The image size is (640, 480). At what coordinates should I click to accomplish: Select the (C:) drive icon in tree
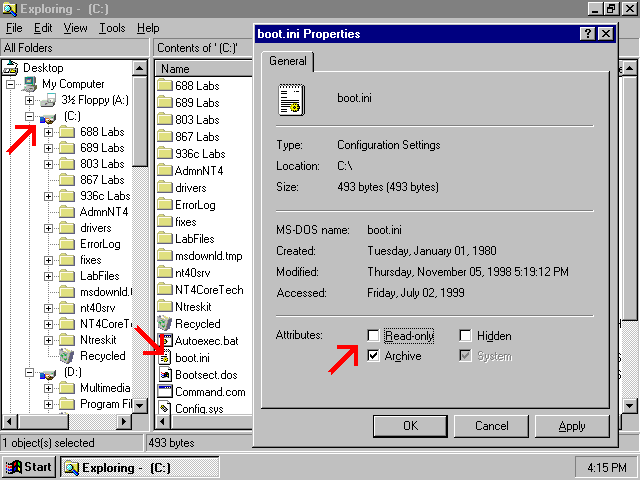coord(48,118)
